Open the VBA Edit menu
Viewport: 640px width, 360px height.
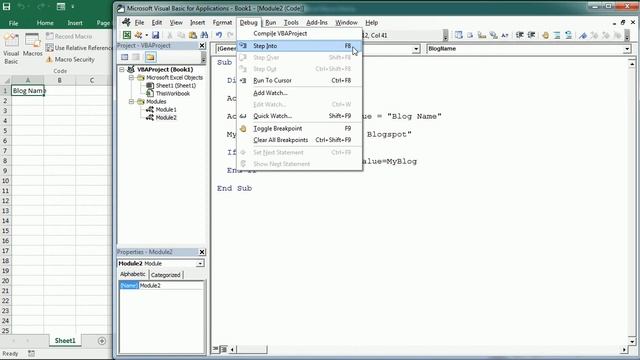[157, 23]
